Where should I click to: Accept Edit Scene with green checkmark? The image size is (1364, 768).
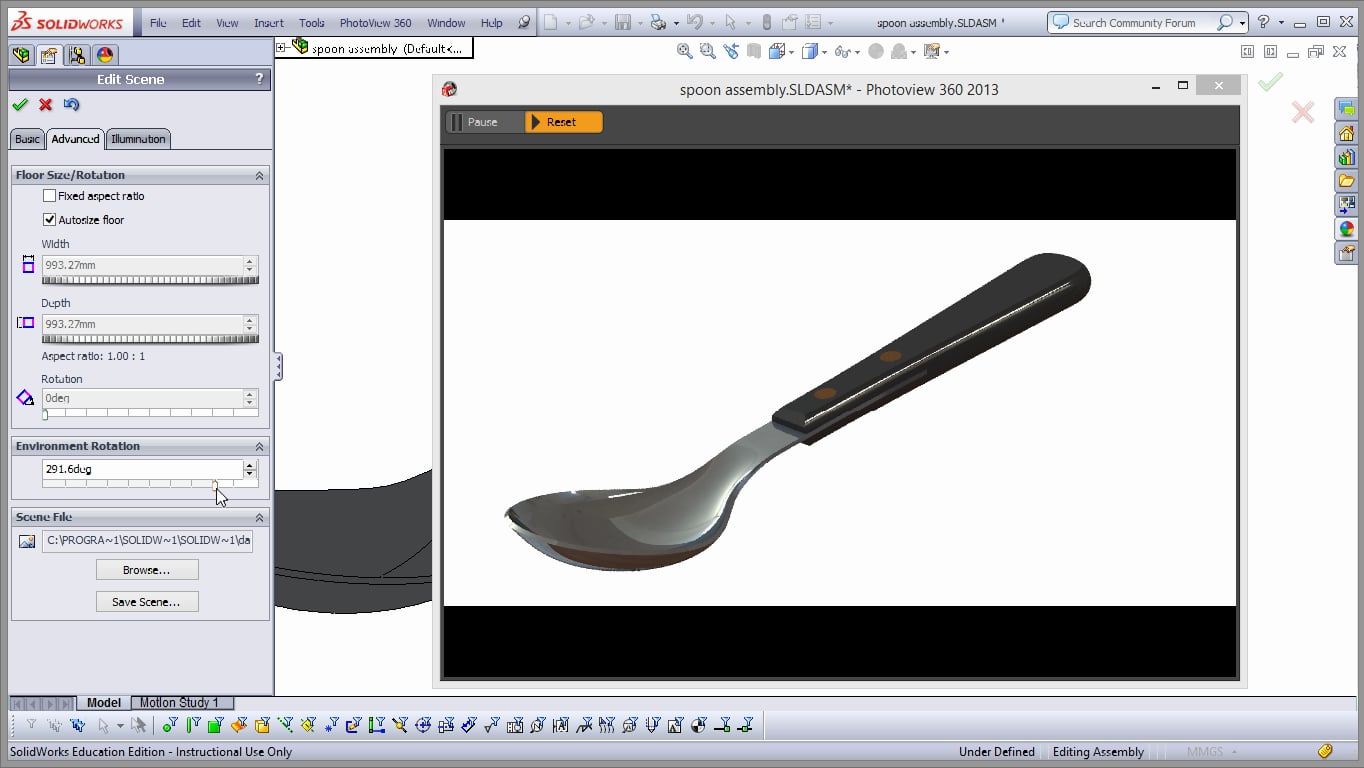[20, 104]
